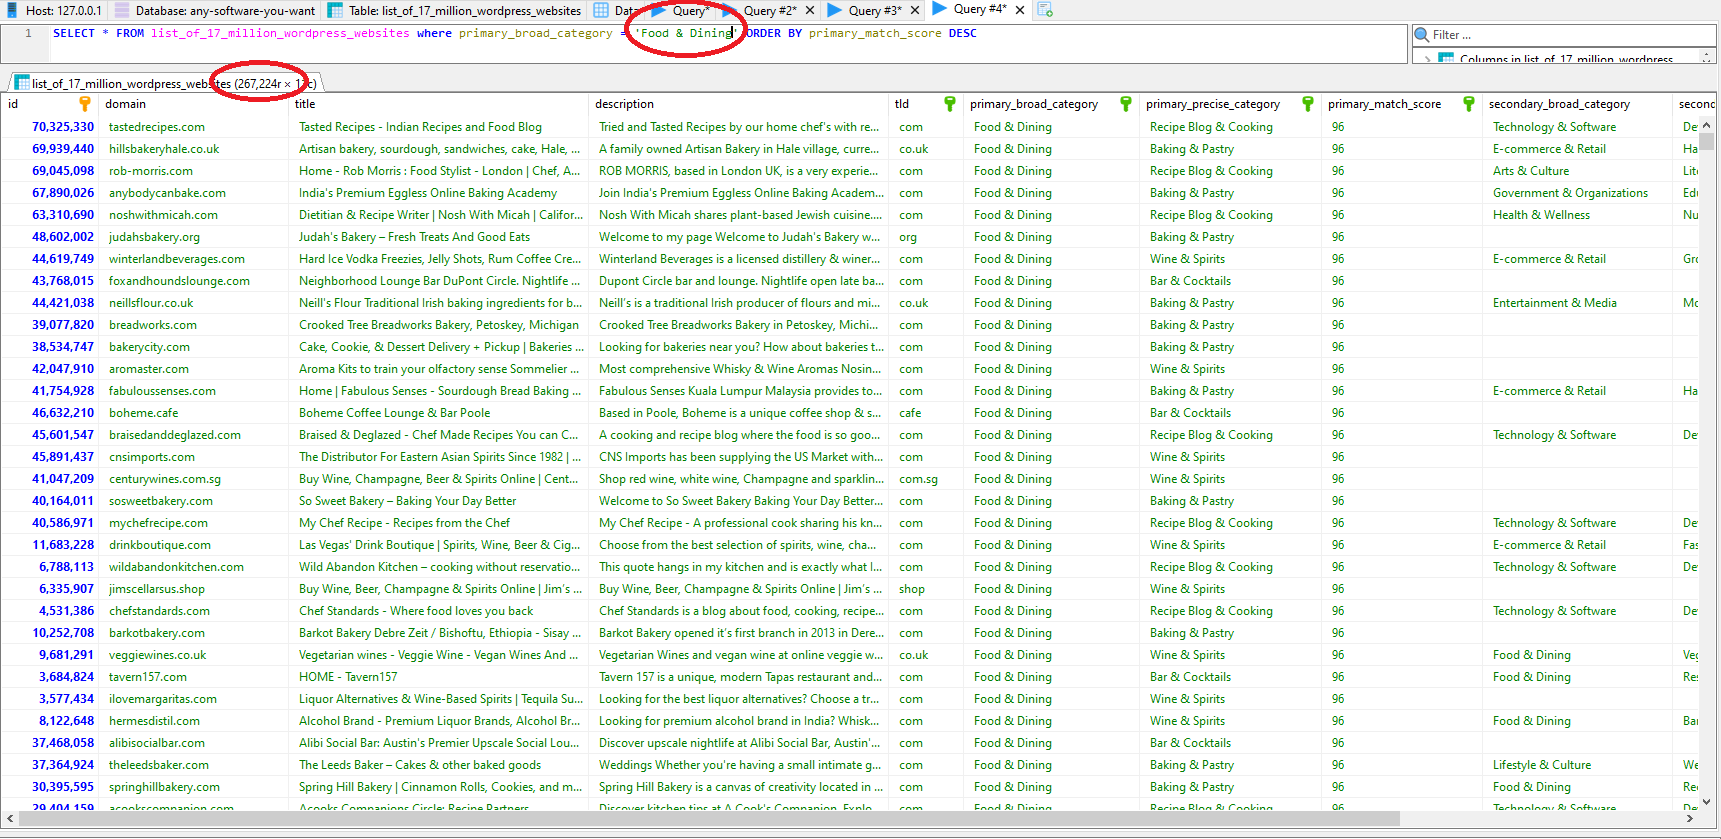Click the new query tab icon
The height and width of the screenshot is (839, 1721).
click(x=1045, y=10)
